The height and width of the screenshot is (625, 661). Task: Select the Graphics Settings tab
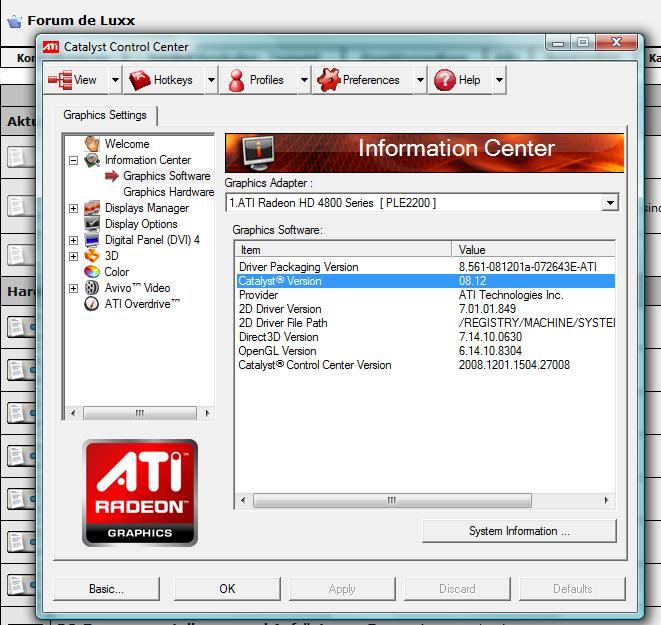pyautogui.click(x=105, y=115)
